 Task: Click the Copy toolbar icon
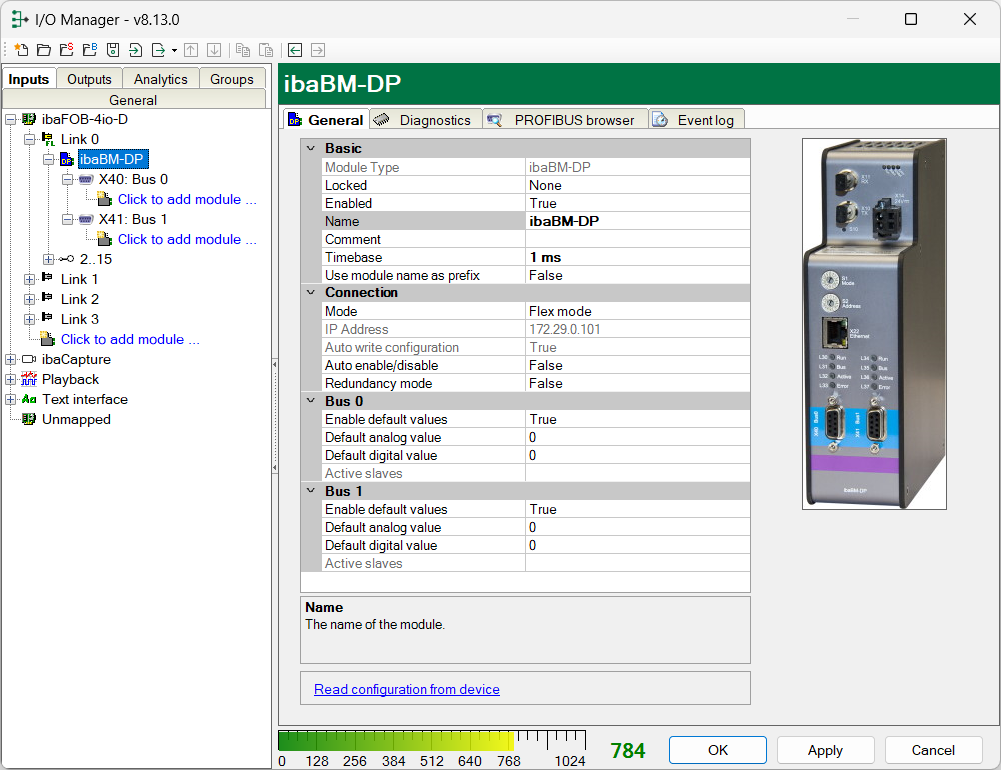click(x=243, y=50)
